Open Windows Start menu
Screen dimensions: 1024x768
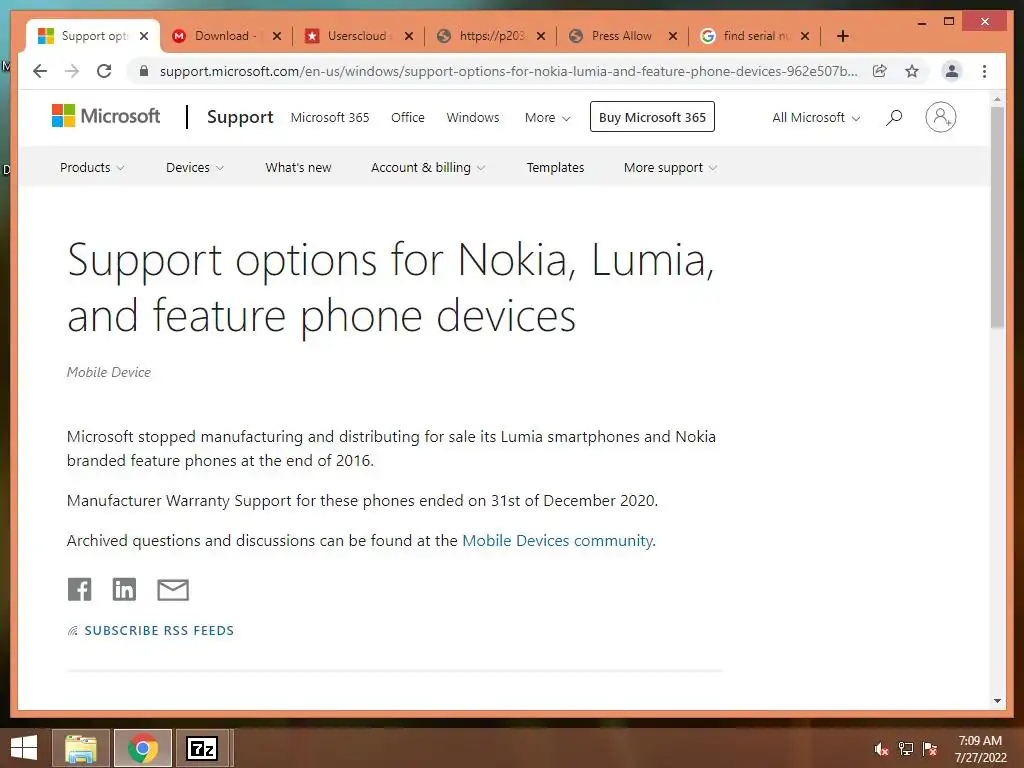[24, 748]
